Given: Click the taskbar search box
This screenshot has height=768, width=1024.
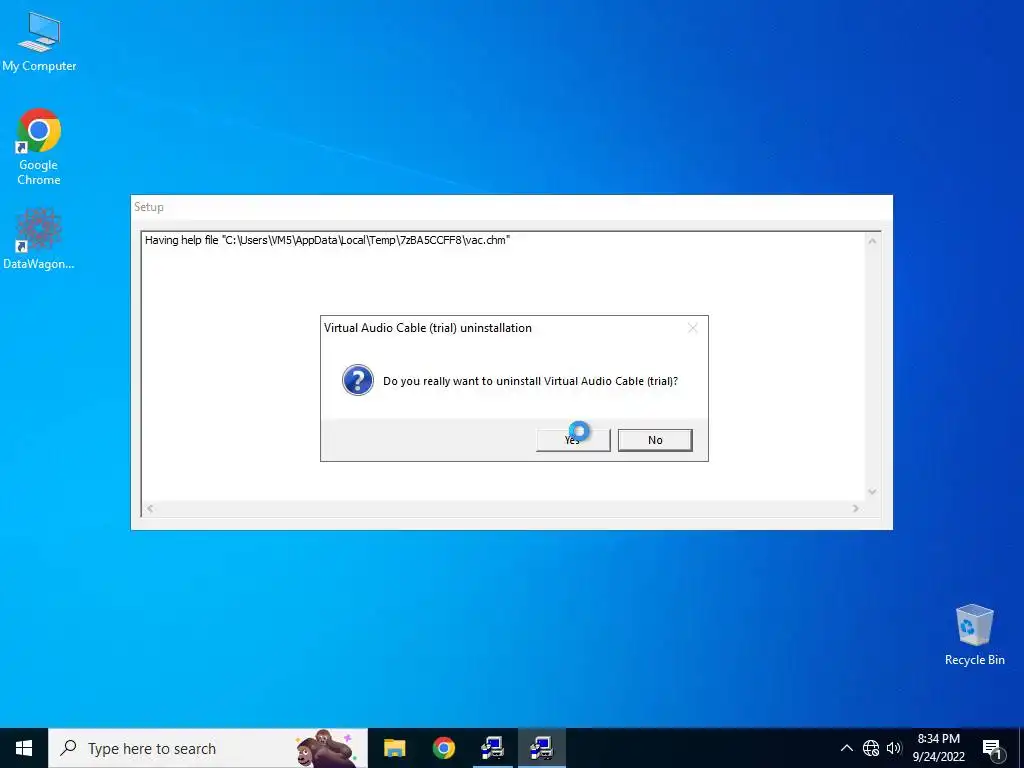Looking at the screenshot, I should tap(208, 748).
